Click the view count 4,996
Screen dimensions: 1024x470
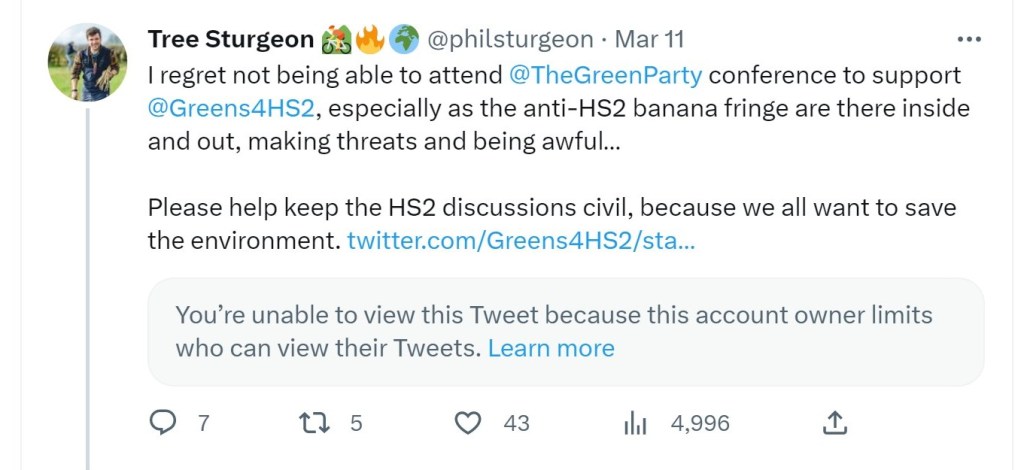(x=700, y=424)
